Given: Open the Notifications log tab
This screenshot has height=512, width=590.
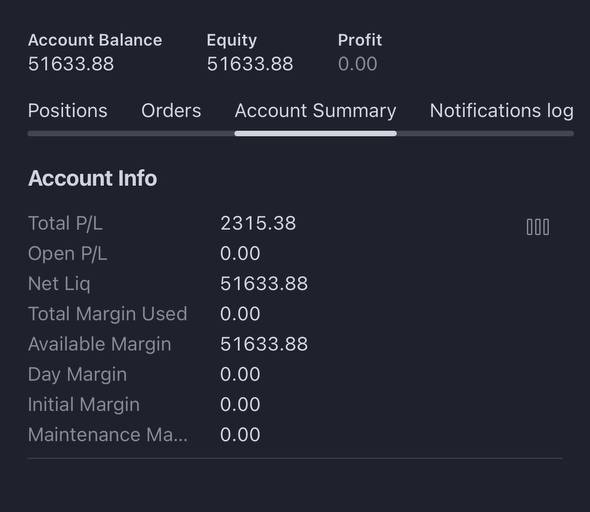Looking at the screenshot, I should (502, 111).
